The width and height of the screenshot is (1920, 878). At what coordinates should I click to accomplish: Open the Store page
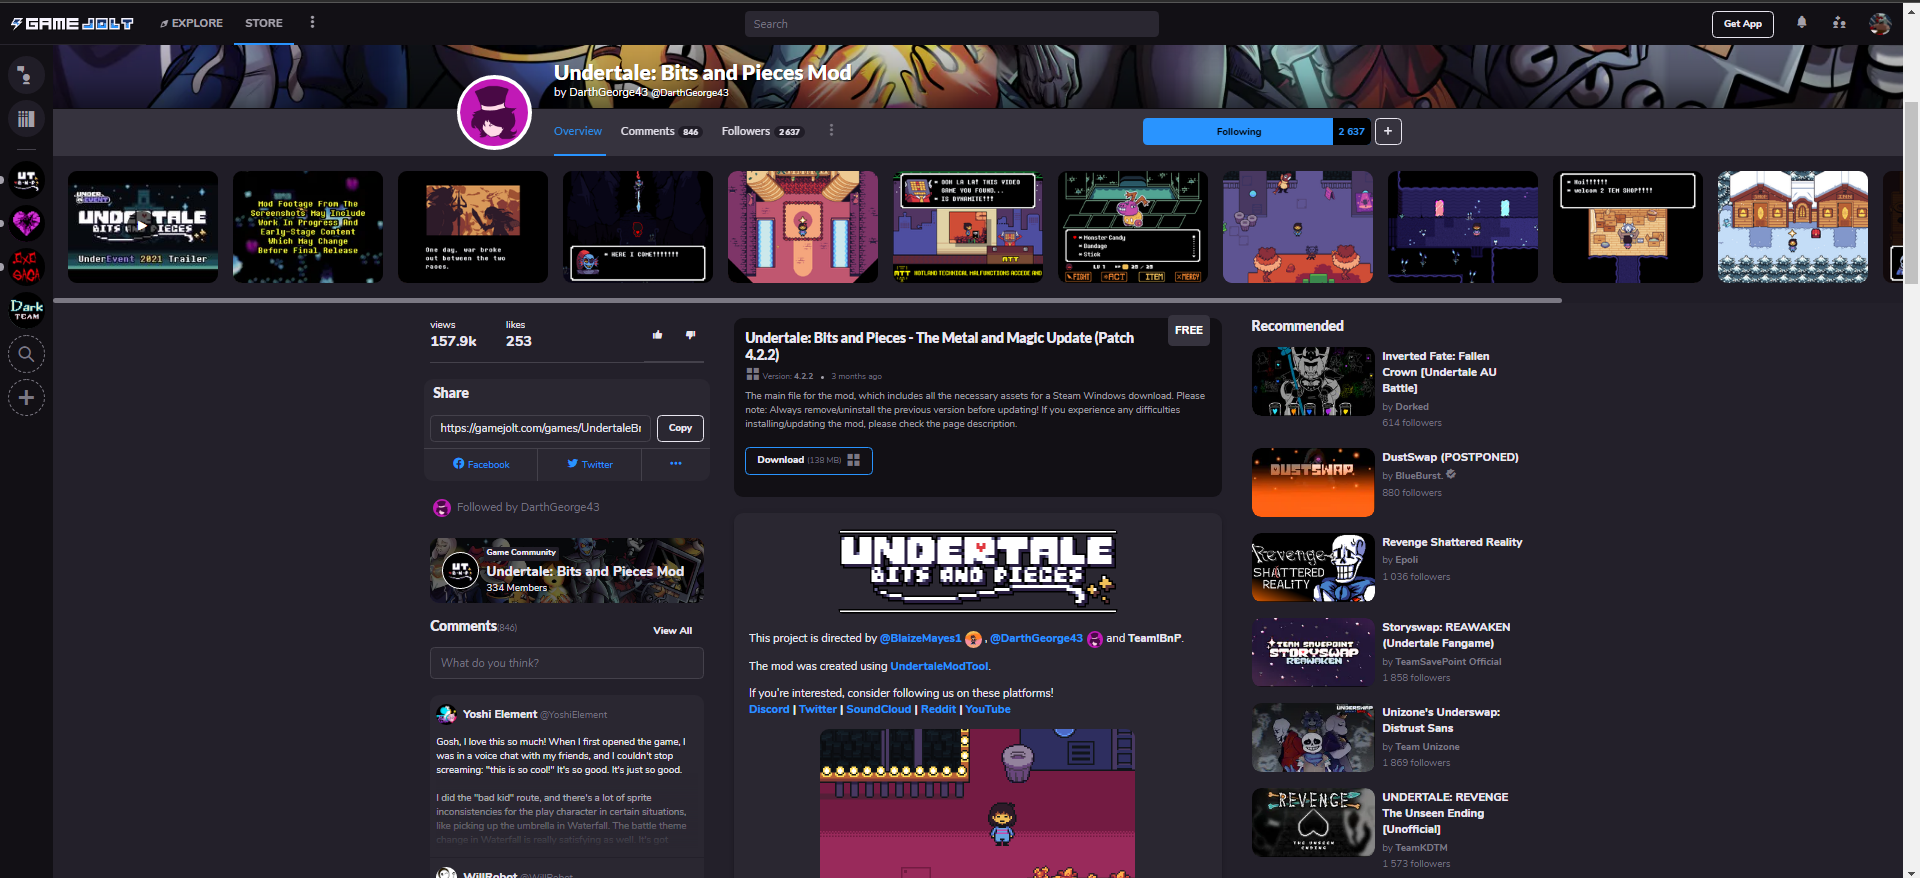(x=264, y=23)
